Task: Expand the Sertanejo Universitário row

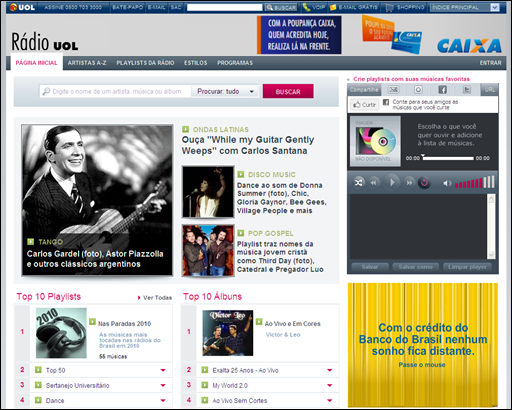Action: pyautogui.click(x=163, y=385)
